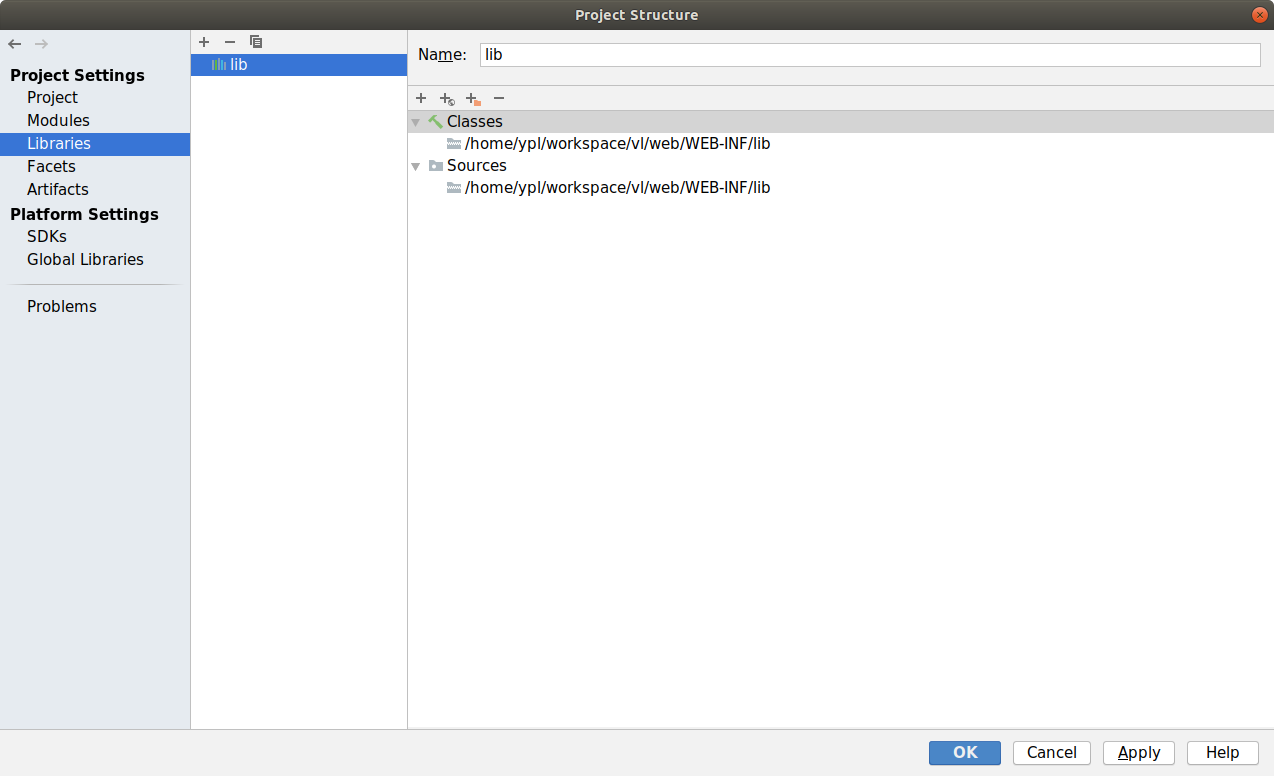
Task: Click the Classes hammer icon
Action: (435, 121)
